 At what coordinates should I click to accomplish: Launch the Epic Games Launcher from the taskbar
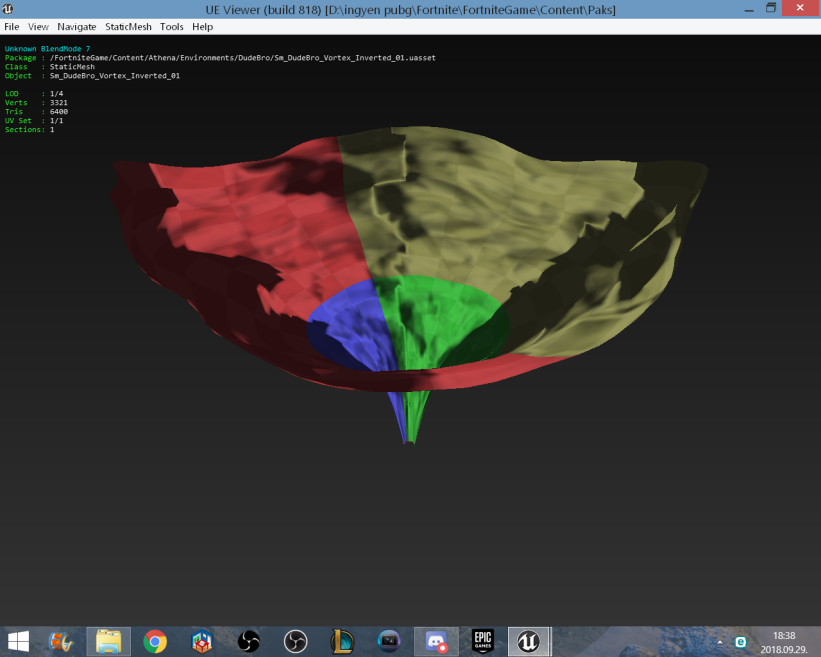pyautogui.click(x=484, y=641)
